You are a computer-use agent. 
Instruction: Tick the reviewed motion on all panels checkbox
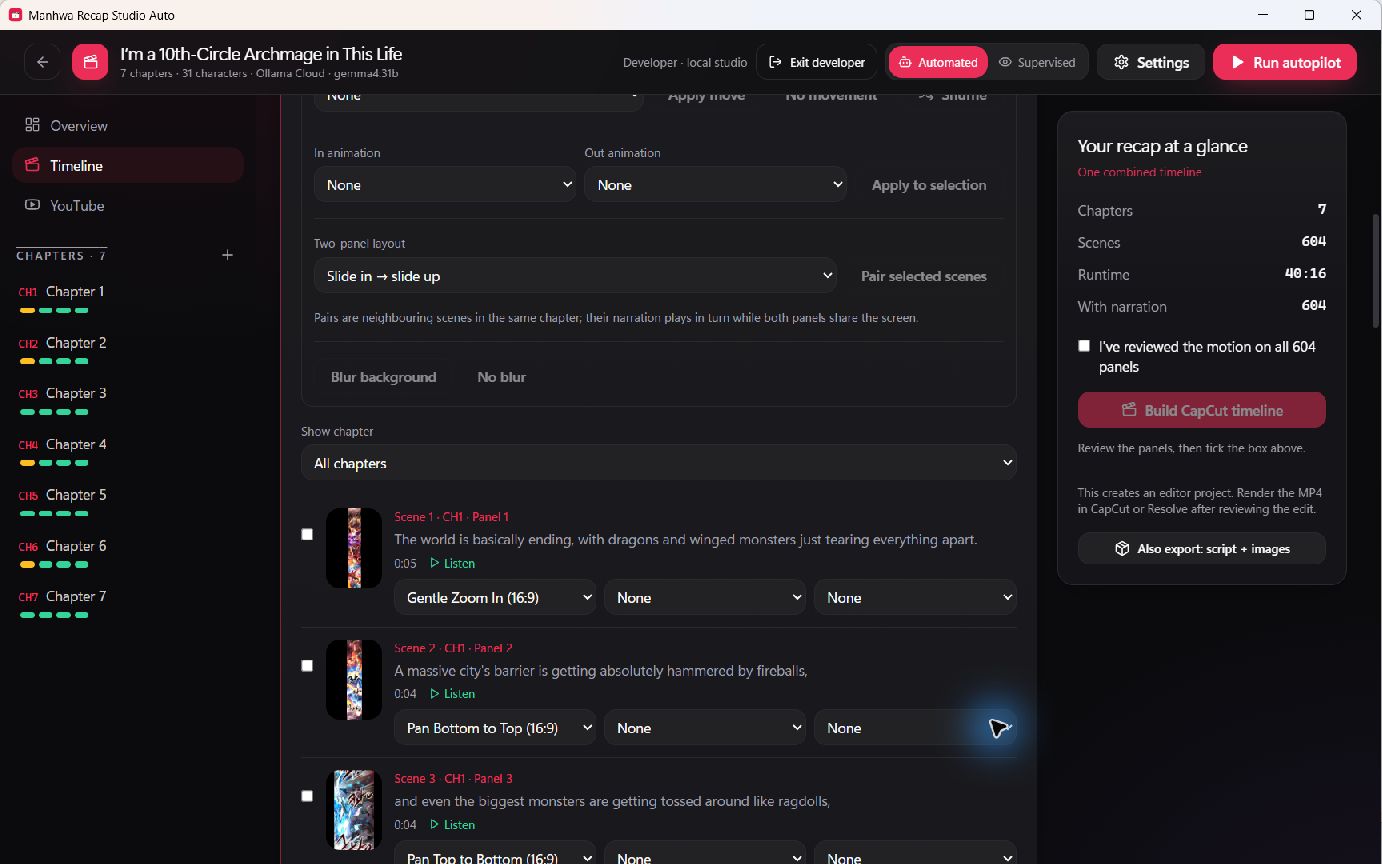tap(1084, 346)
